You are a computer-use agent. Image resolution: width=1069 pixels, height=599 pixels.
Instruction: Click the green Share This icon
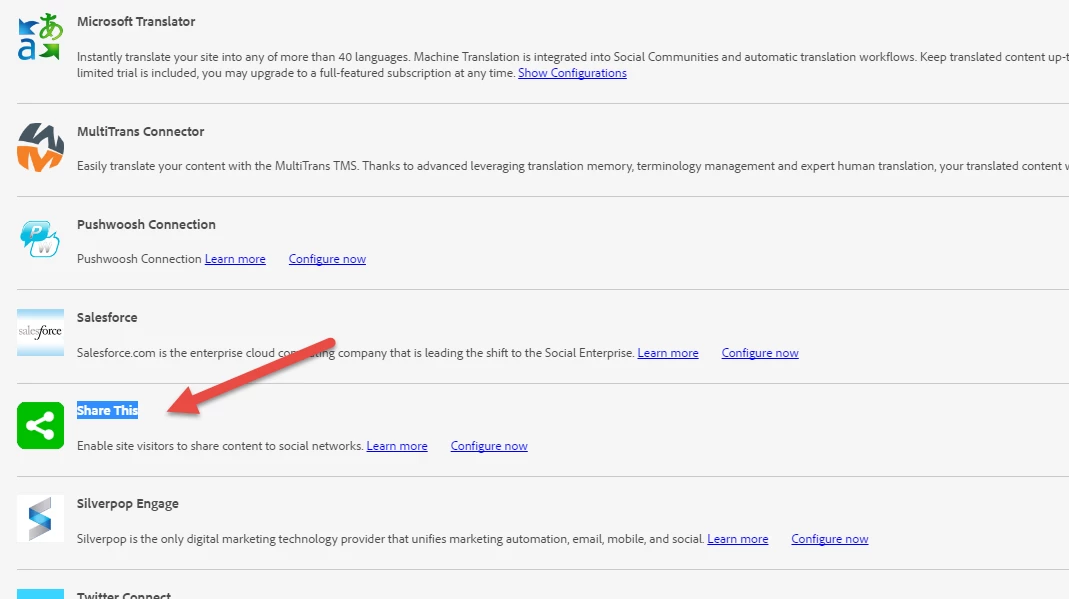click(x=40, y=425)
